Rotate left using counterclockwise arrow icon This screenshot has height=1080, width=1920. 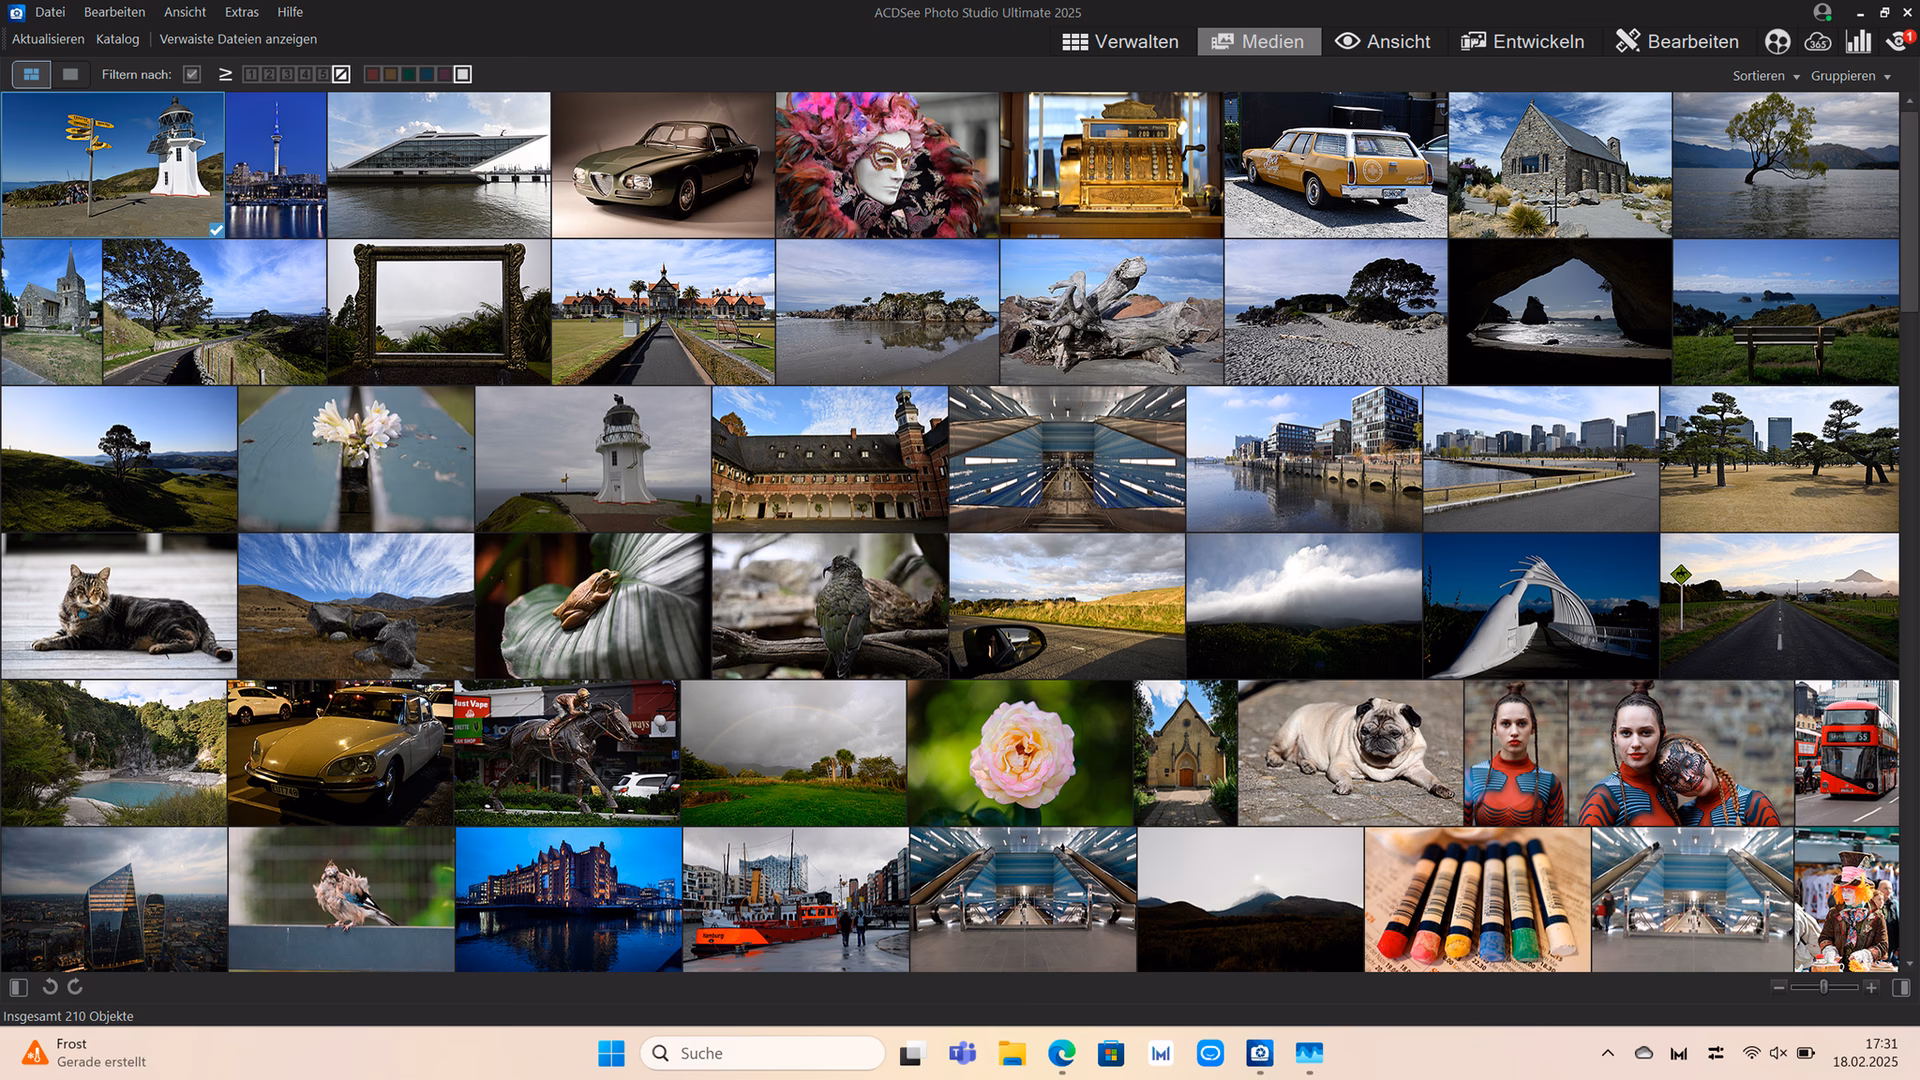coord(49,987)
